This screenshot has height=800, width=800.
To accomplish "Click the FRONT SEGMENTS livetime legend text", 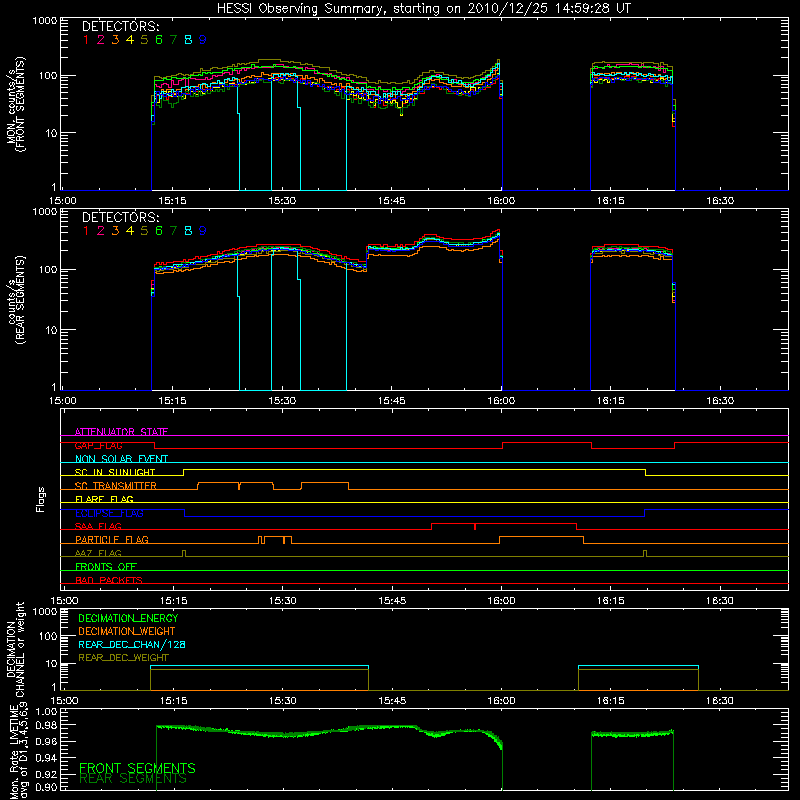I will pos(137,768).
